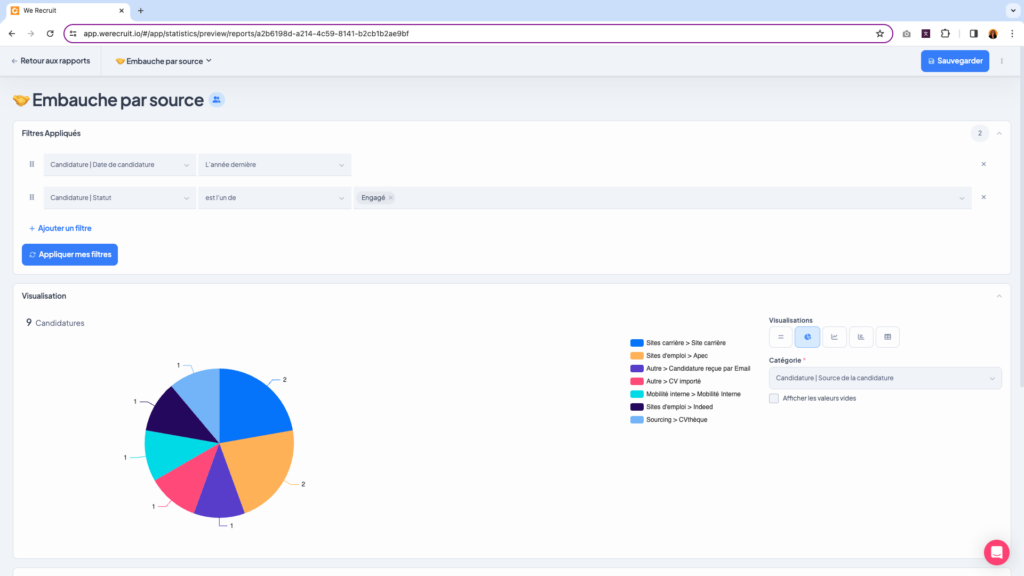The width and height of the screenshot is (1024, 576).
Task: Click the share users icon beside report title
Action: [217, 100]
